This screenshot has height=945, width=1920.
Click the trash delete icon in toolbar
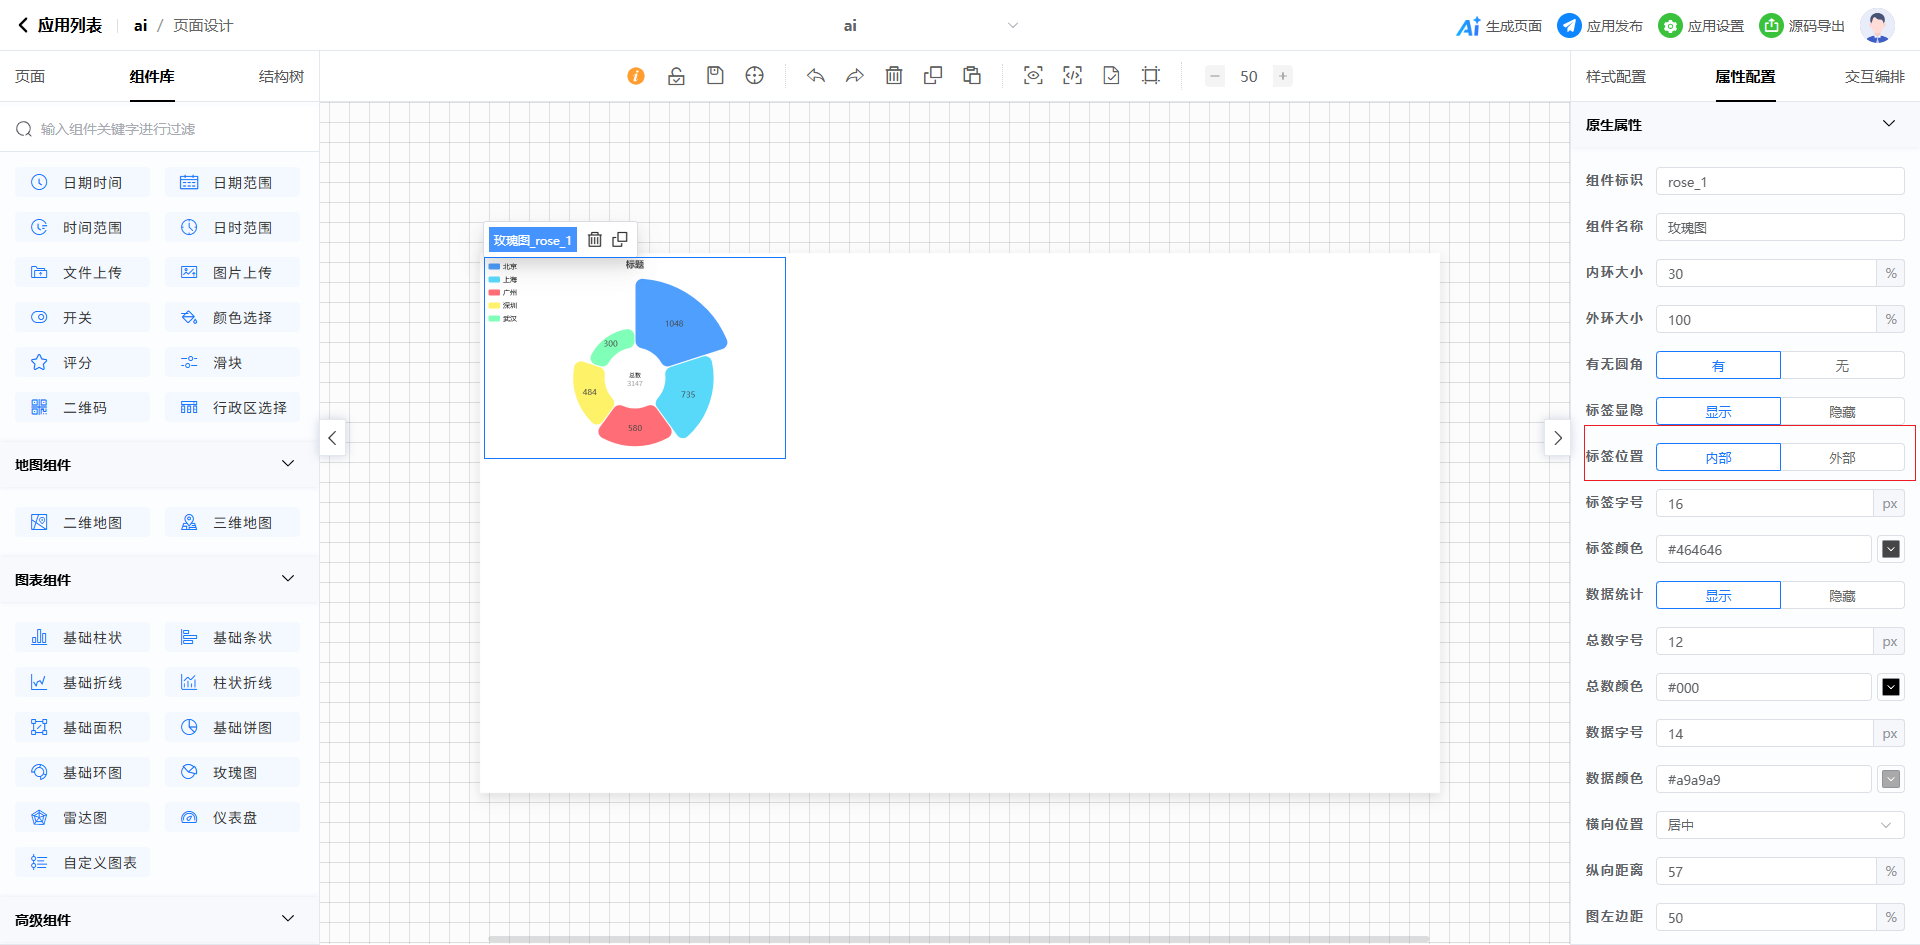click(x=894, y=76)
